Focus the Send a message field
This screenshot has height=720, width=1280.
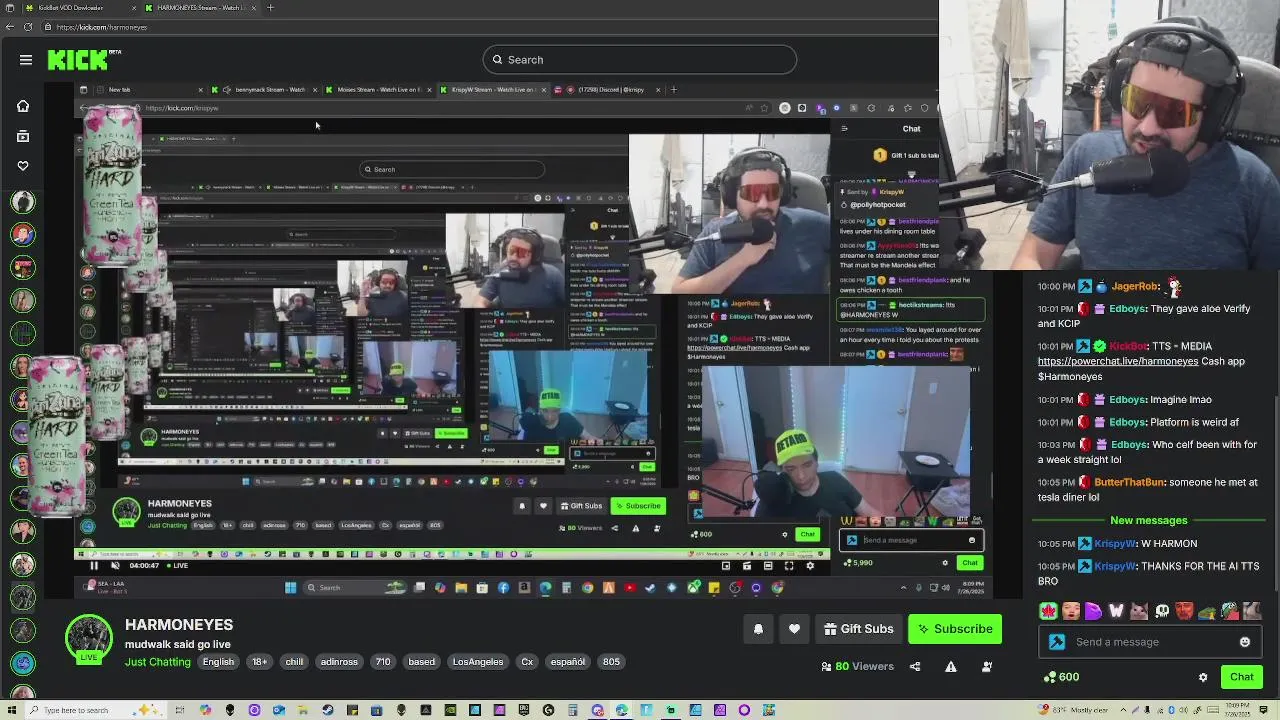click(x=1150, y=642)
